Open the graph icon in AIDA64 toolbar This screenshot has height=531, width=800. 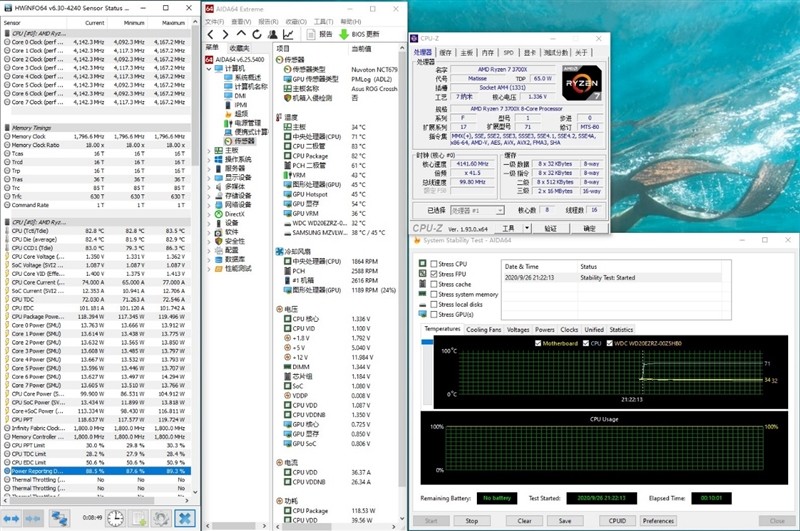pos(288,34)
